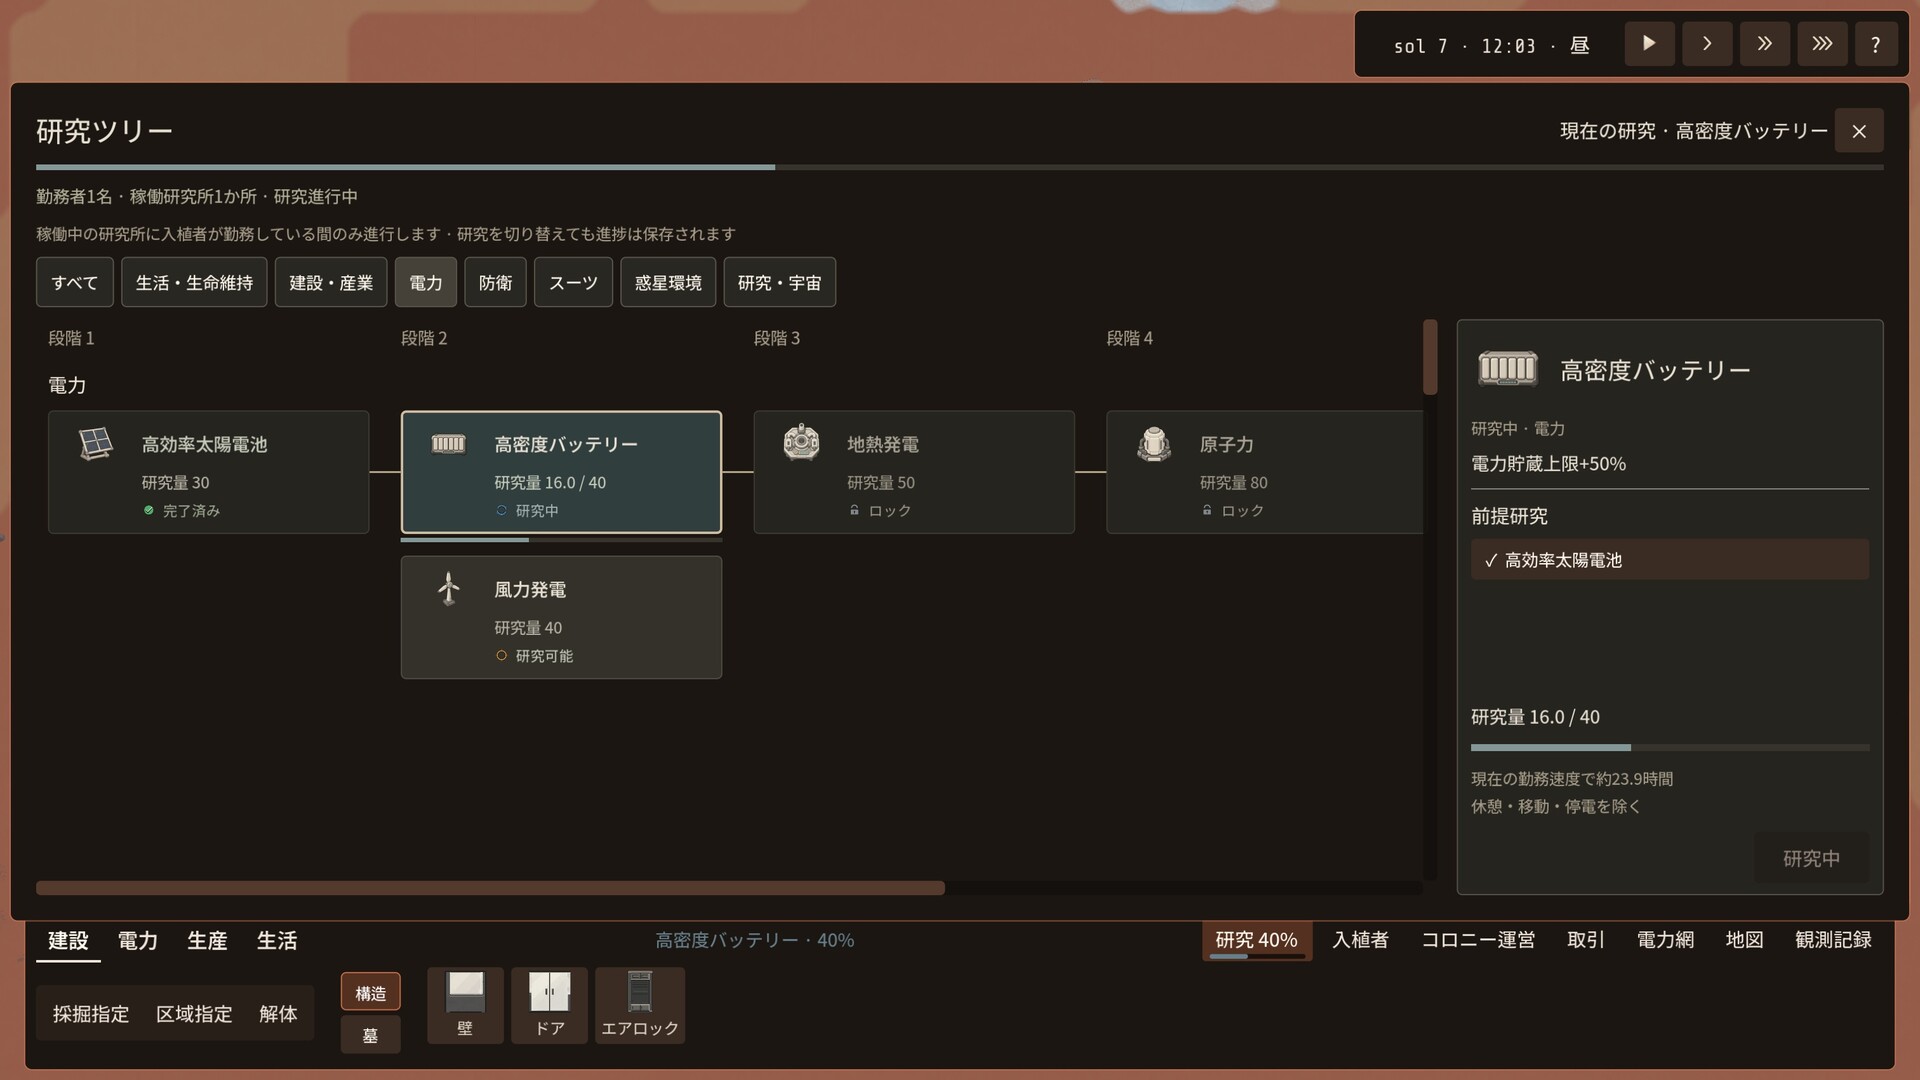Filter research by スーツ
The height and width of the screenshot is (1080, 1920).
click(x=573, y=282)
